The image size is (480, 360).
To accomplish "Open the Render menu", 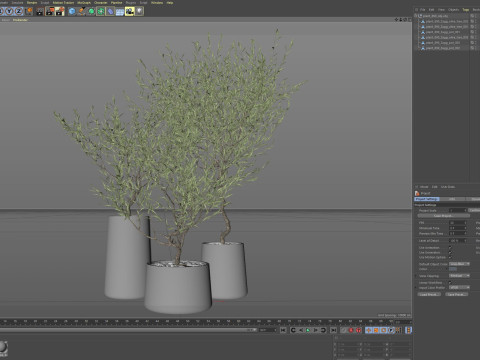I will coord(32,2).
